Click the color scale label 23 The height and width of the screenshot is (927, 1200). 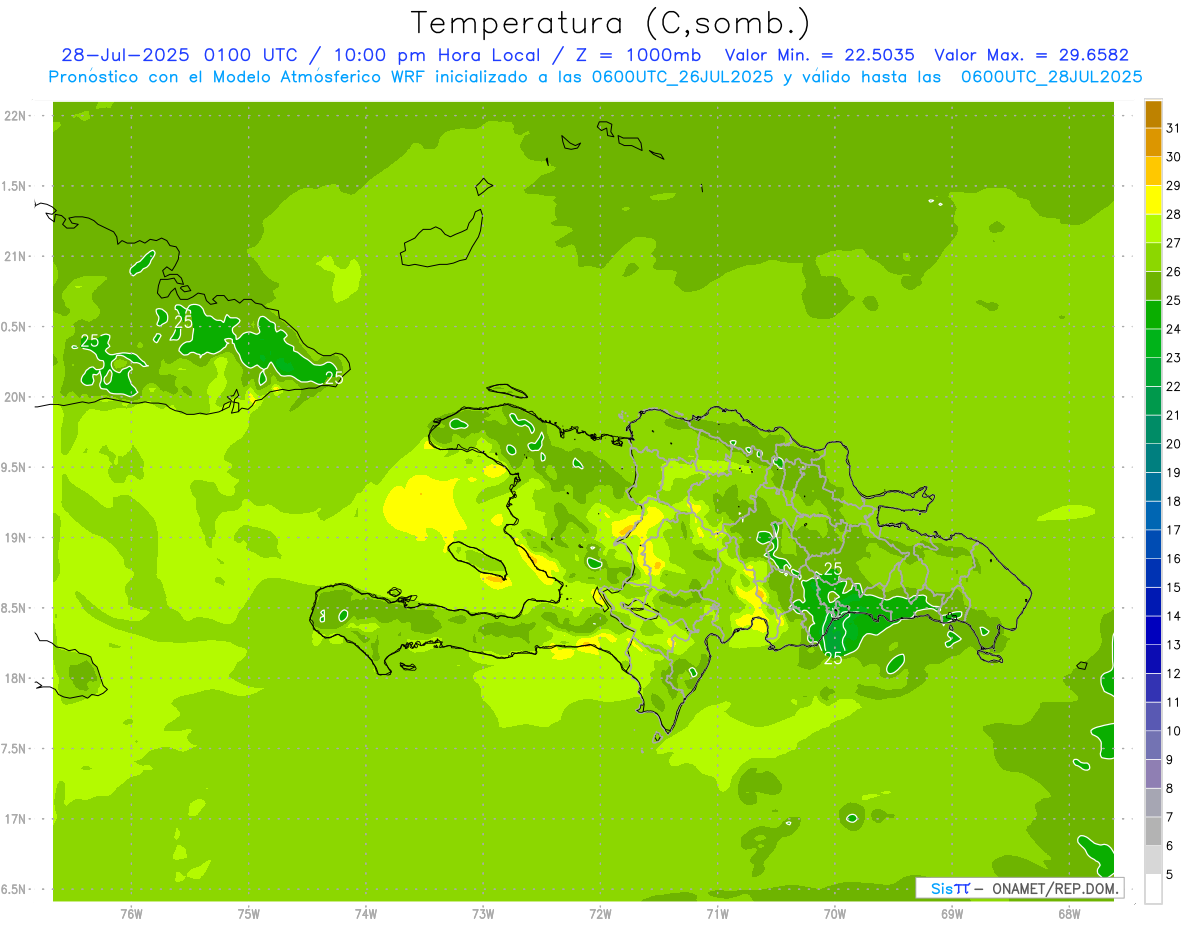(1174, 357)
